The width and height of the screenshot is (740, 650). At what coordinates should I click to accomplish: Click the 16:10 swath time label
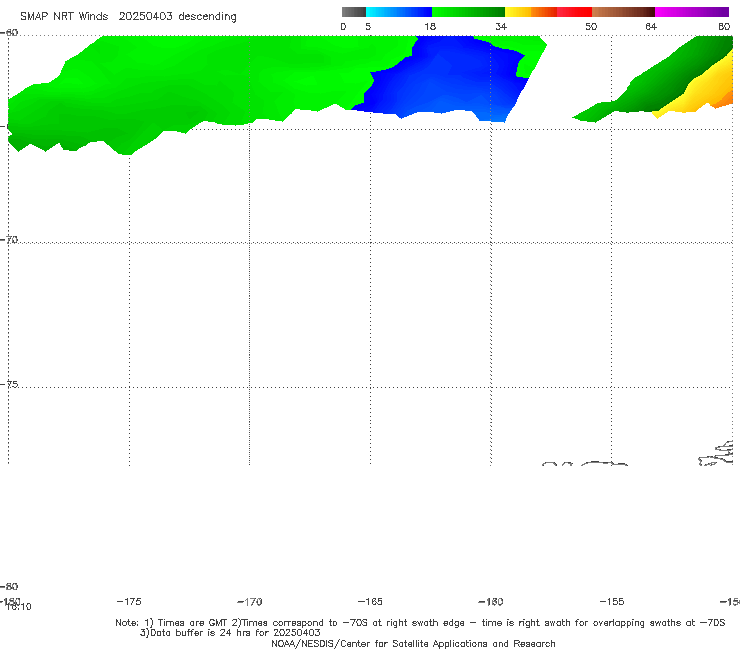[x=19, y=607]
